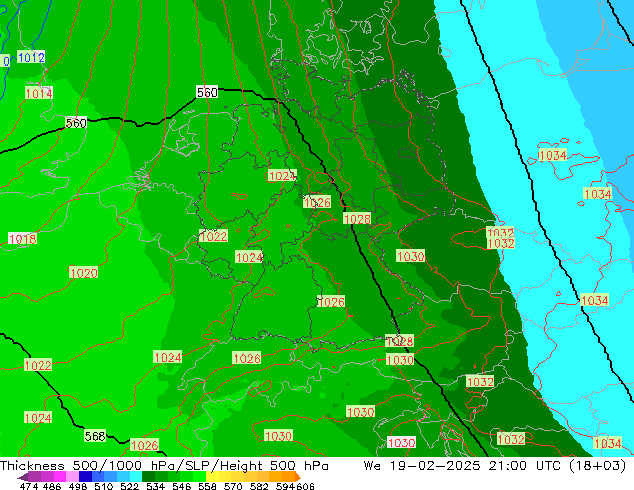Viewport: 634px width, 490px height.
Task: Click the 498 legend value
Action: click(x=78, y=486)
